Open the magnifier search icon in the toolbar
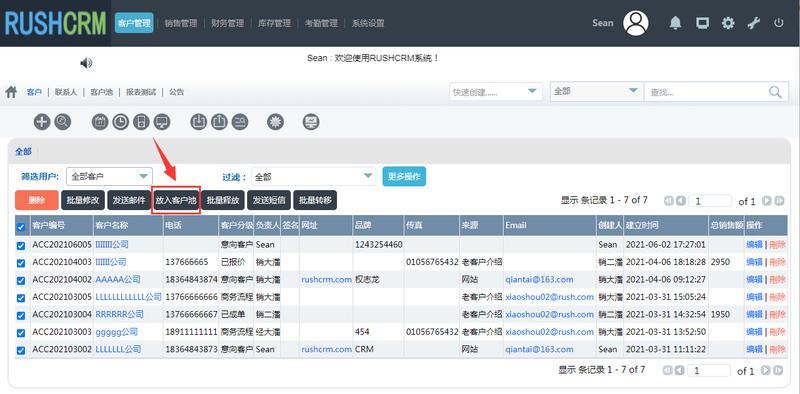Image resolution: width=800 pixels, height=394 pixels. [63, 122]
